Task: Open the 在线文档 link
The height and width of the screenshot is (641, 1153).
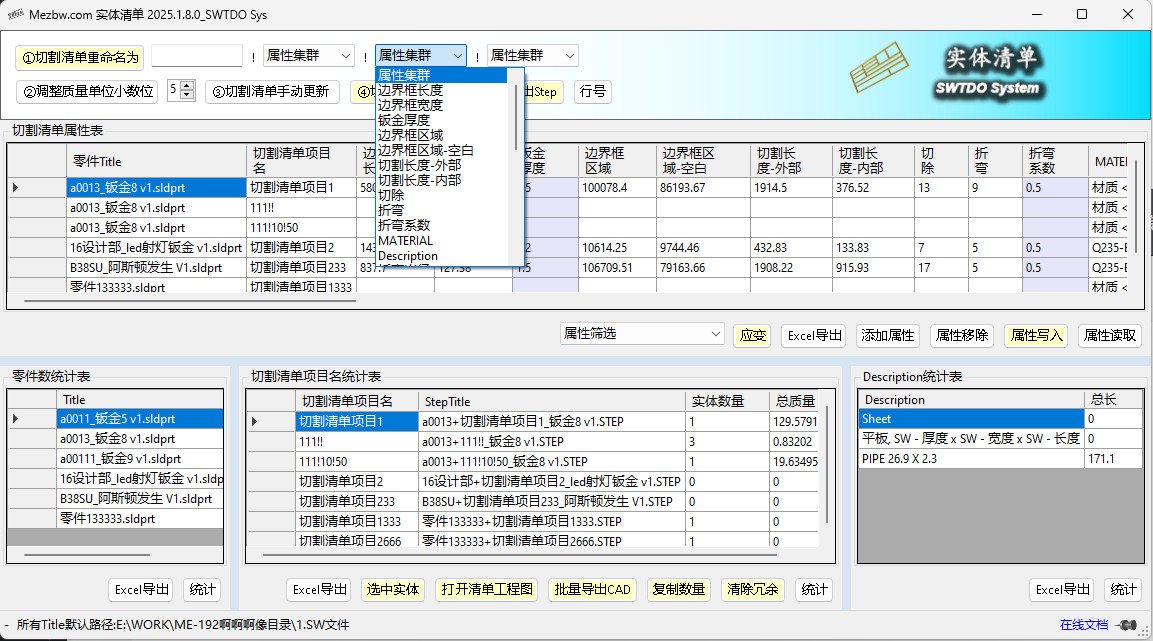Action: 1083,625
